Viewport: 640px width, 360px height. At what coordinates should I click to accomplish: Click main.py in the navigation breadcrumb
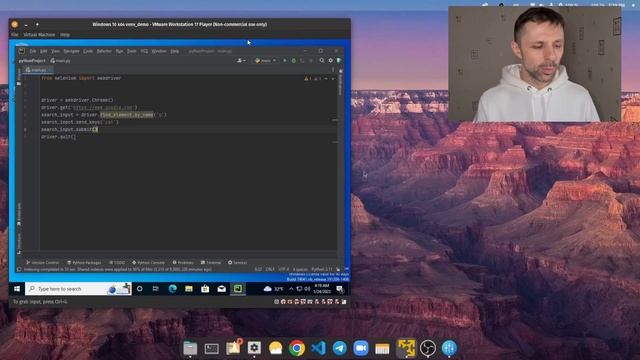(x=60, y=60)
